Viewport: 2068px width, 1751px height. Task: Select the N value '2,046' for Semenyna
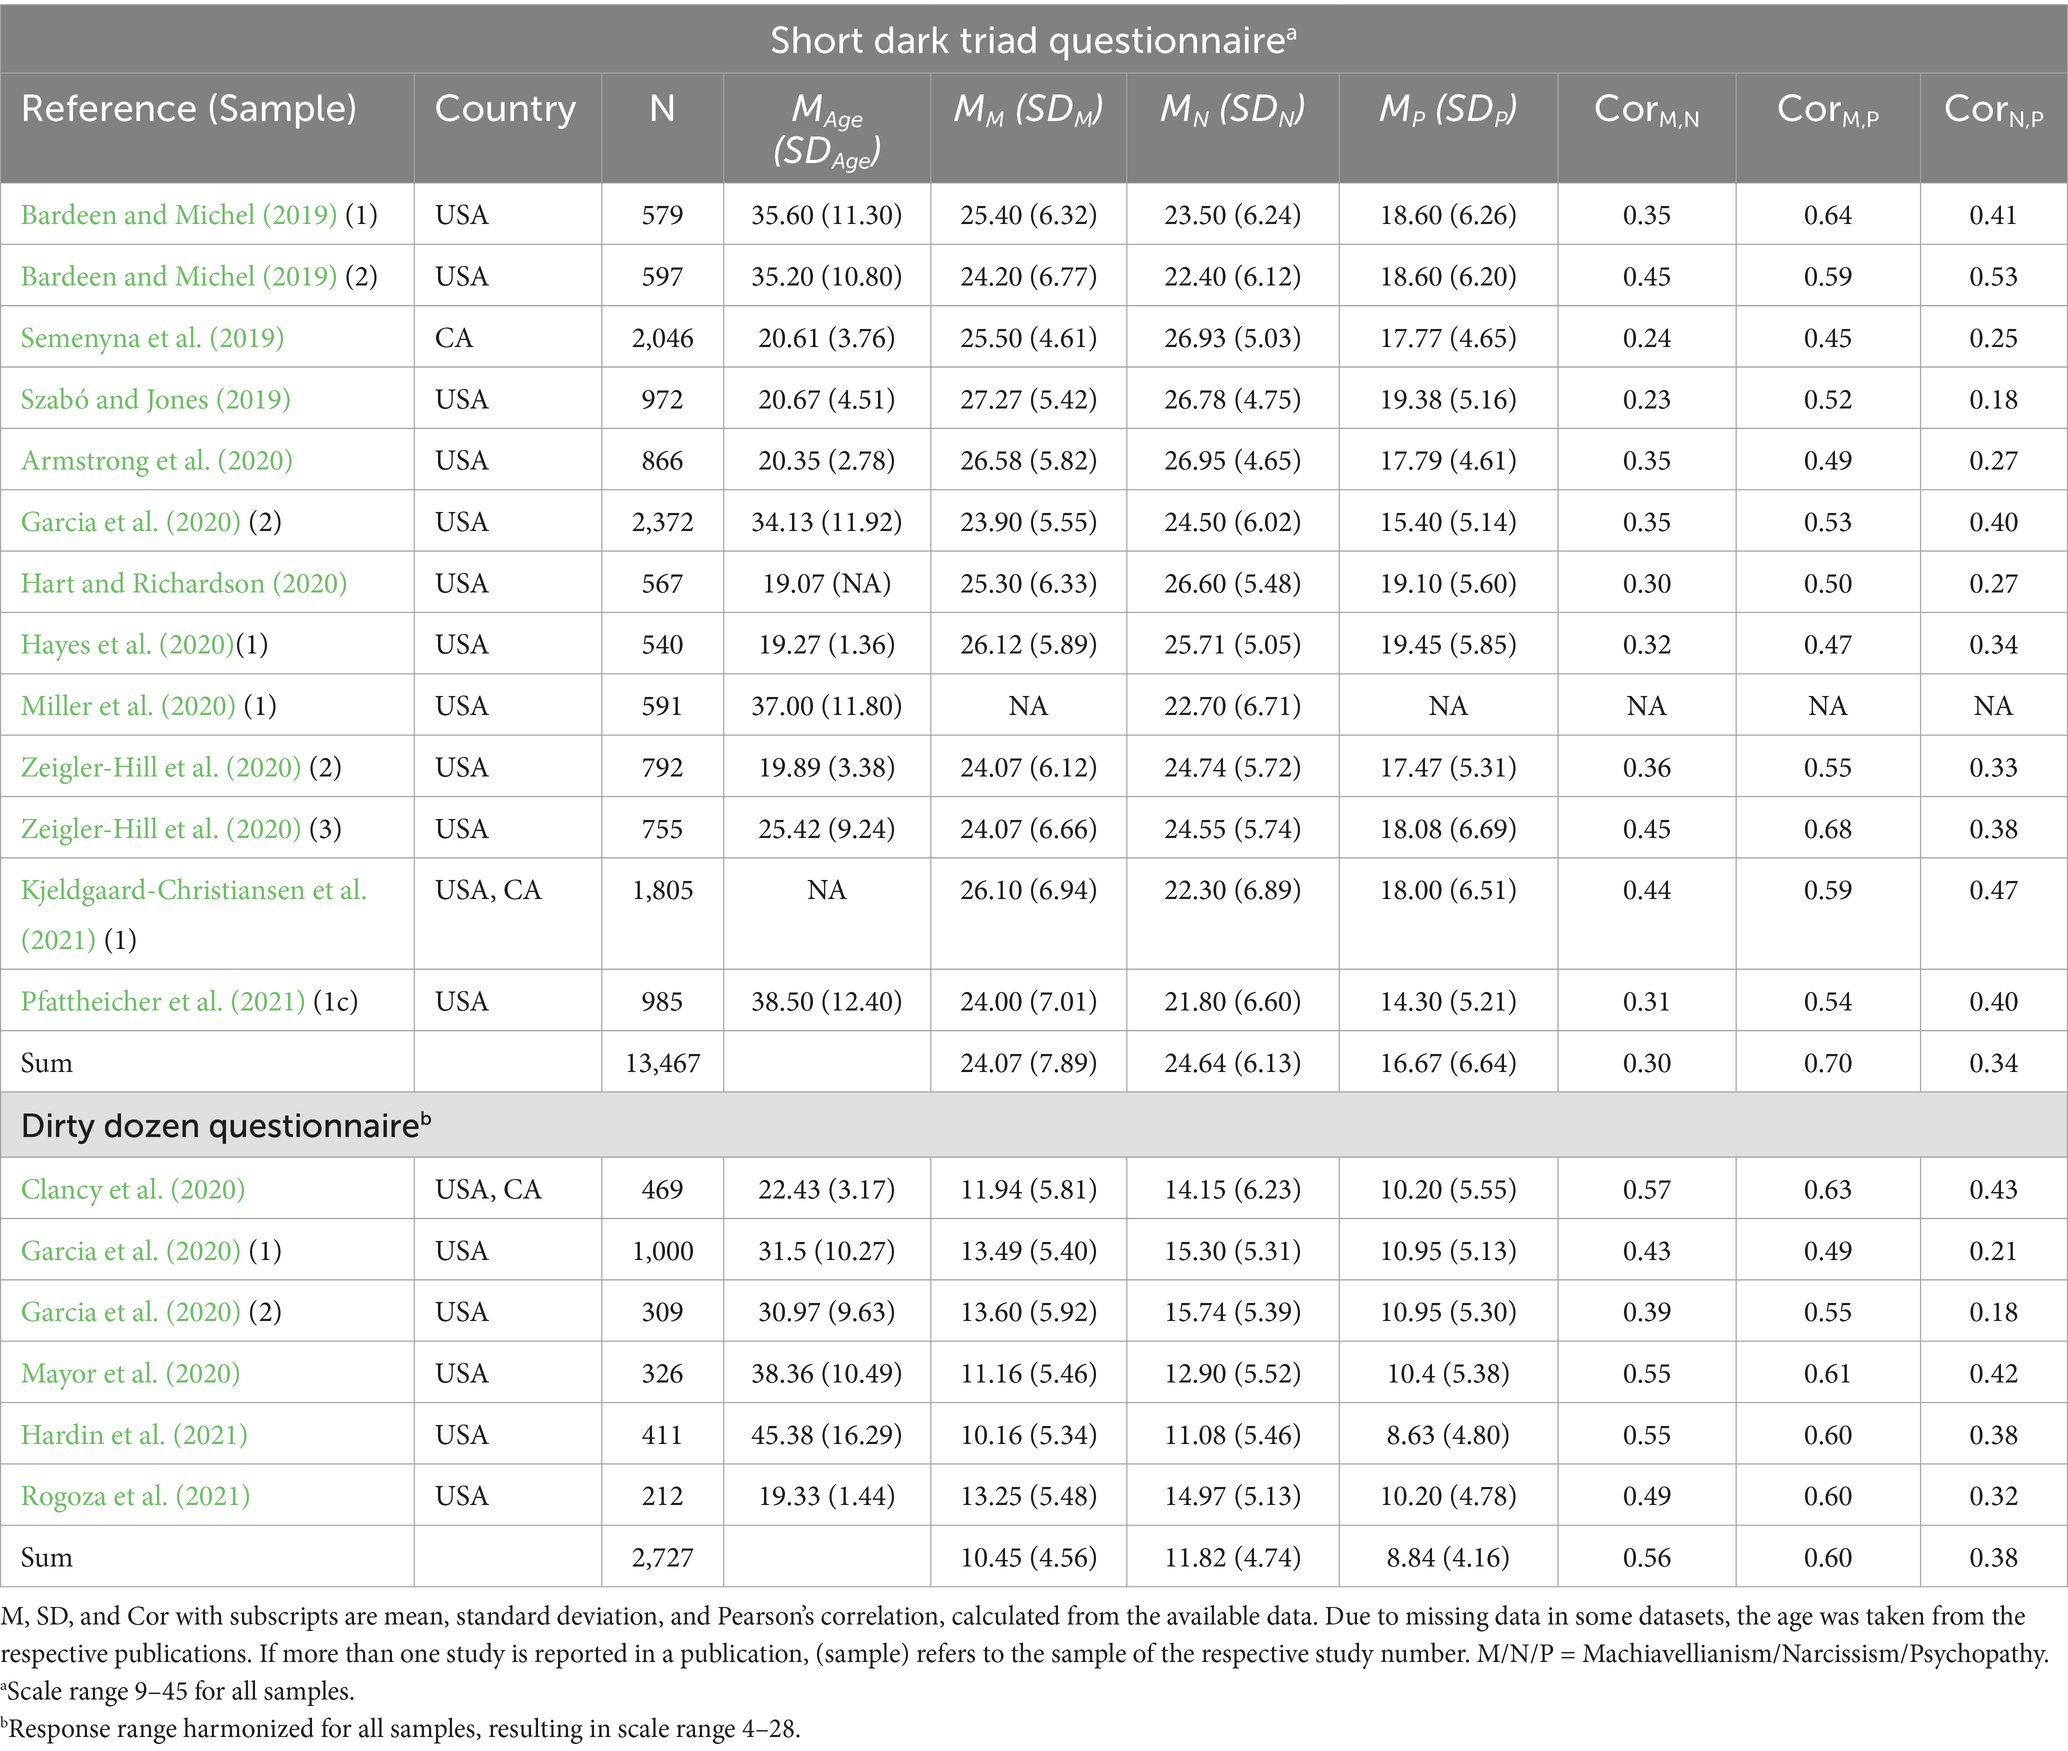coord(663,338)
